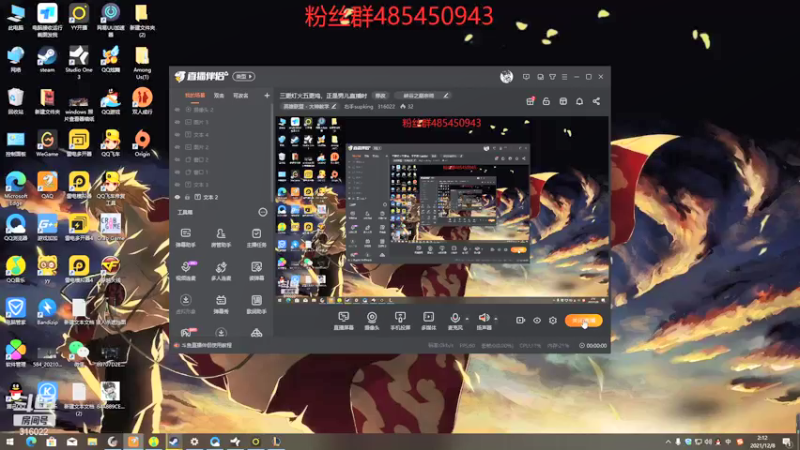Open the gift box icon with red dot
Viewport: 800px width, 450px height.
(530, 101)
